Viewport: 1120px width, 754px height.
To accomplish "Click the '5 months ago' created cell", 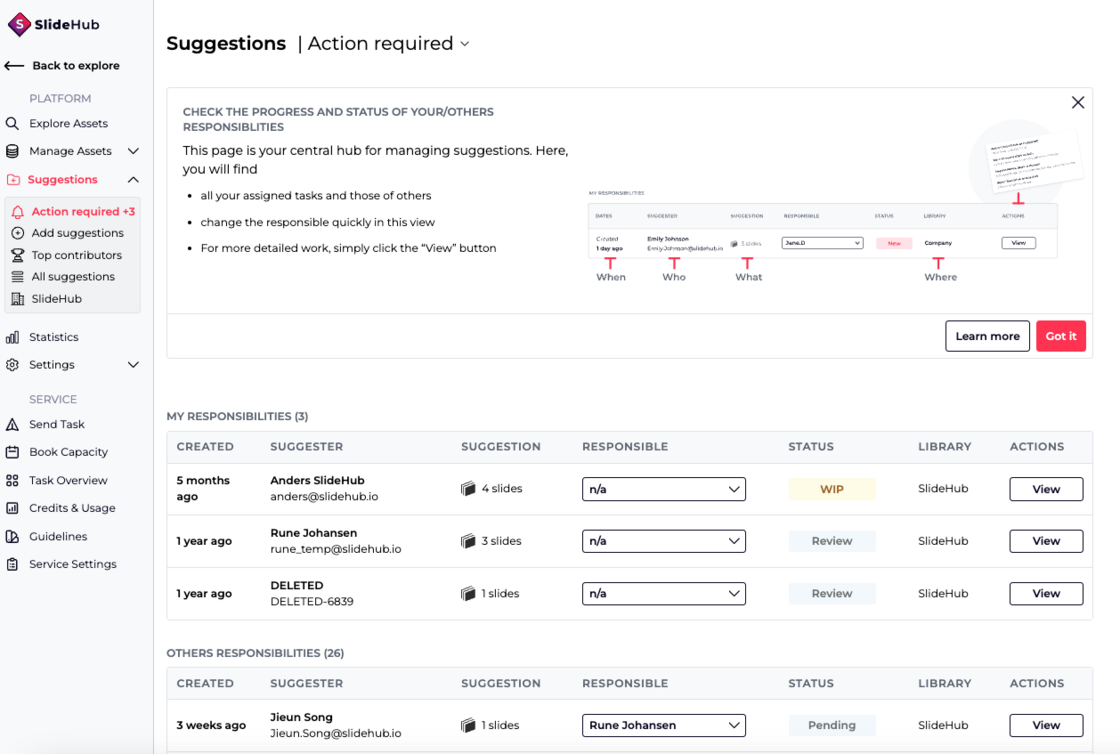I will [x=204, y=489].
